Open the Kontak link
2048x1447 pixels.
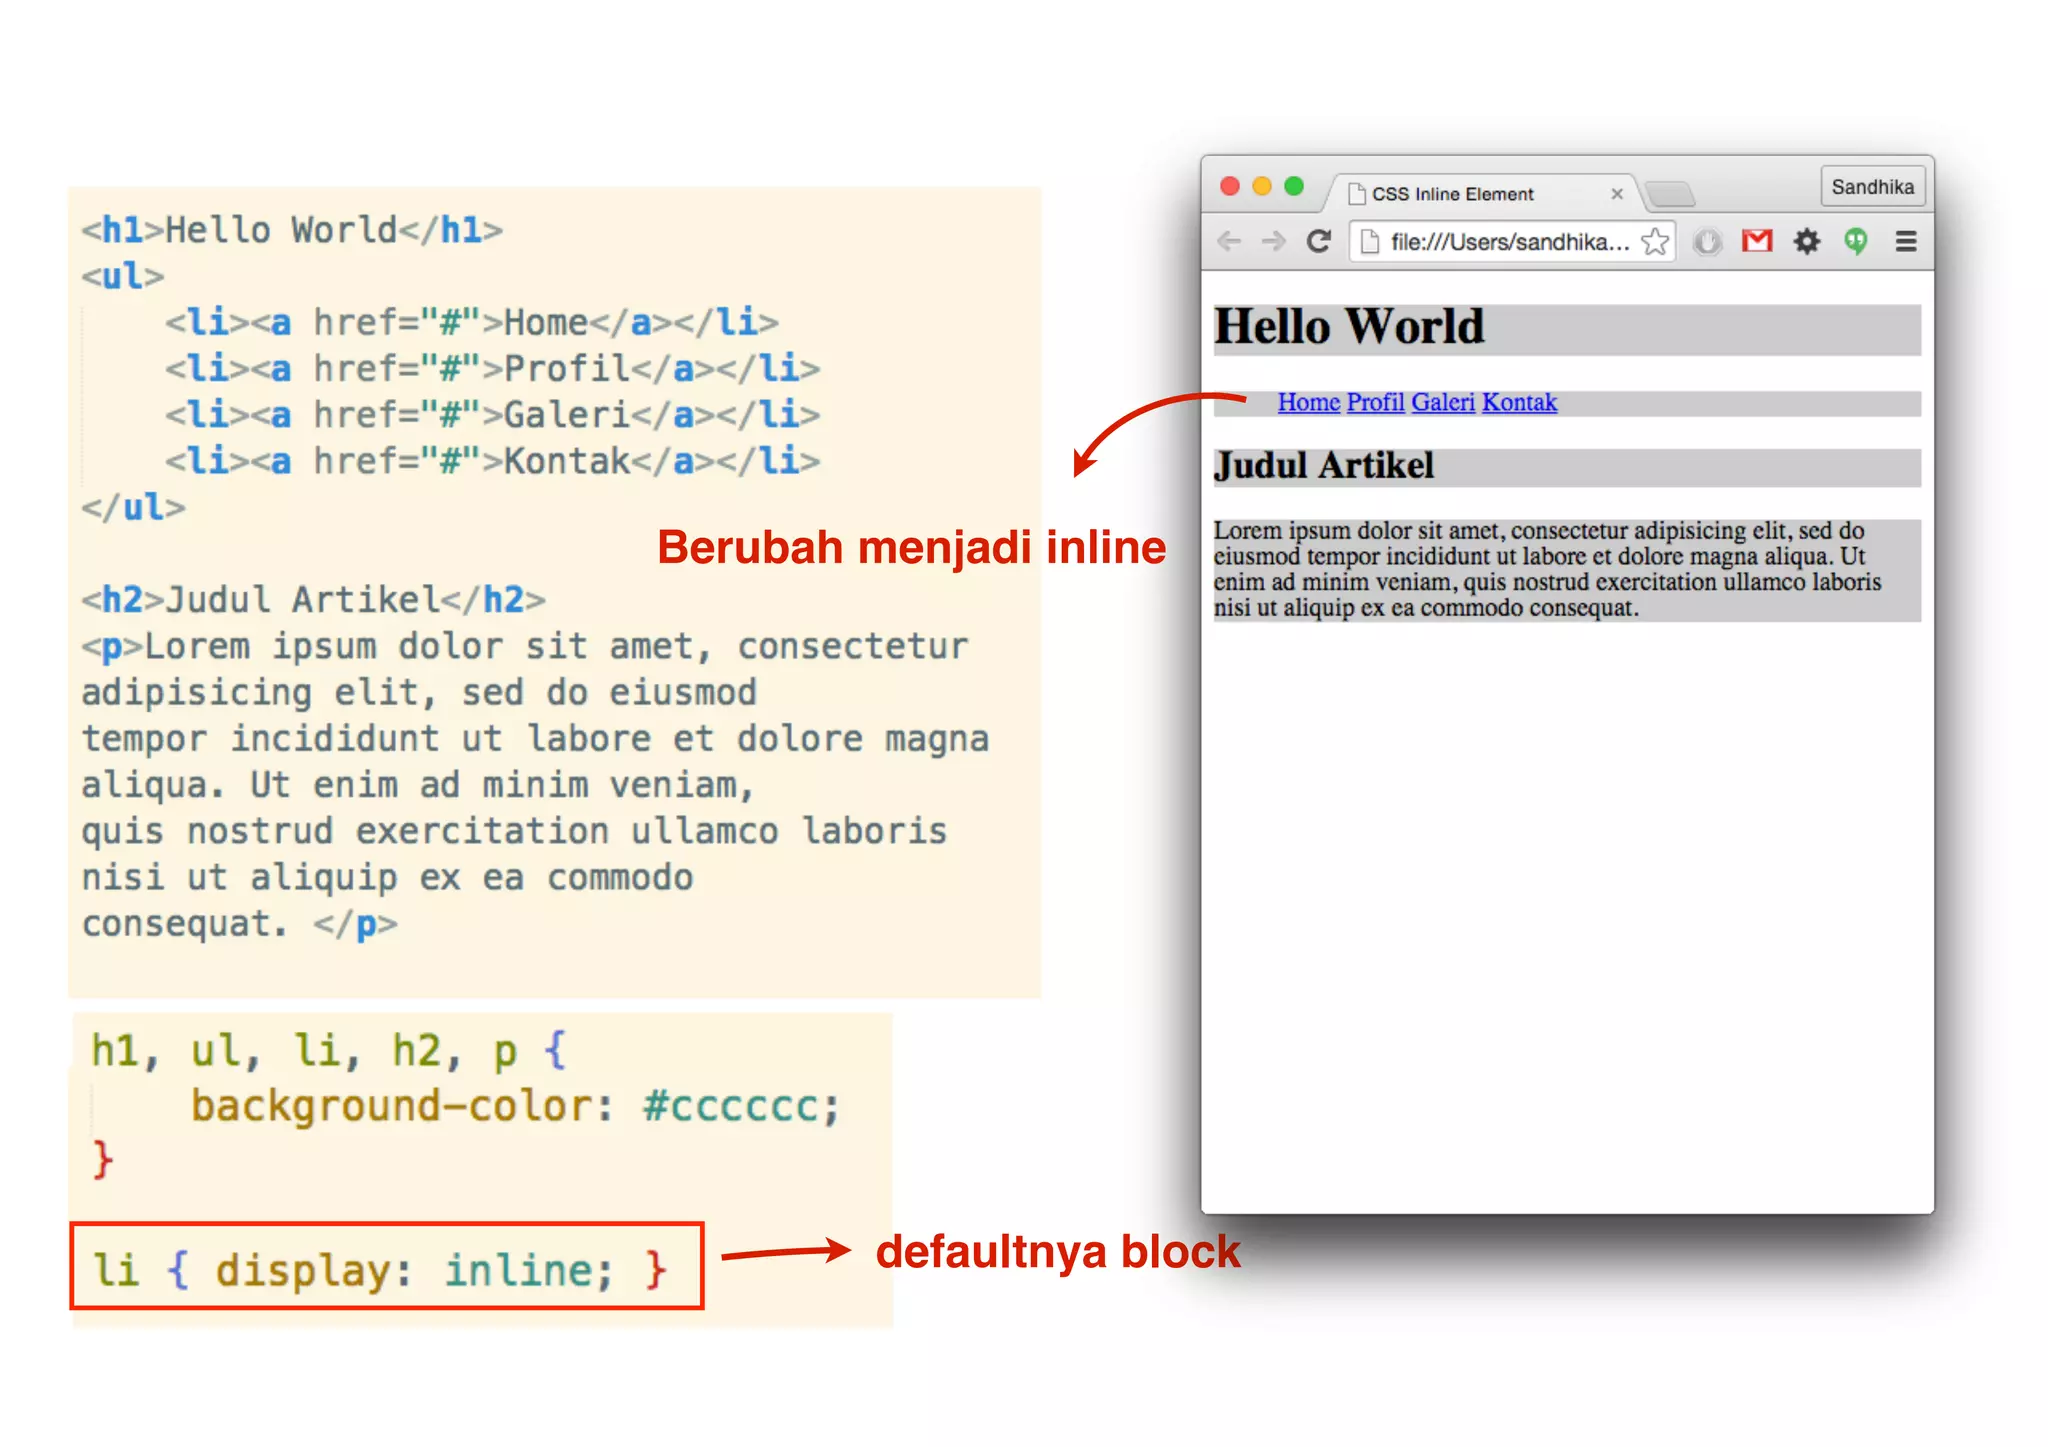[x=1519, y=403]
